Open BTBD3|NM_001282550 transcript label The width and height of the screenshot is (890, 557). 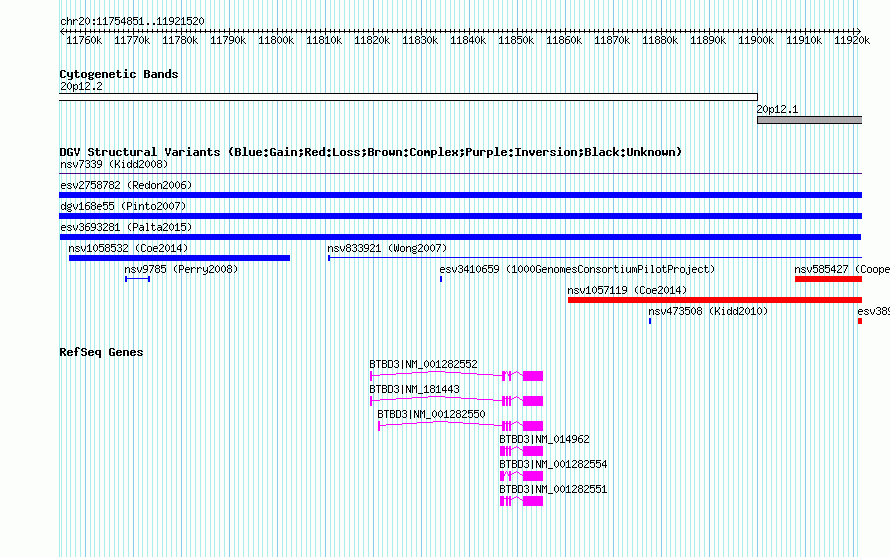(431, 414)
